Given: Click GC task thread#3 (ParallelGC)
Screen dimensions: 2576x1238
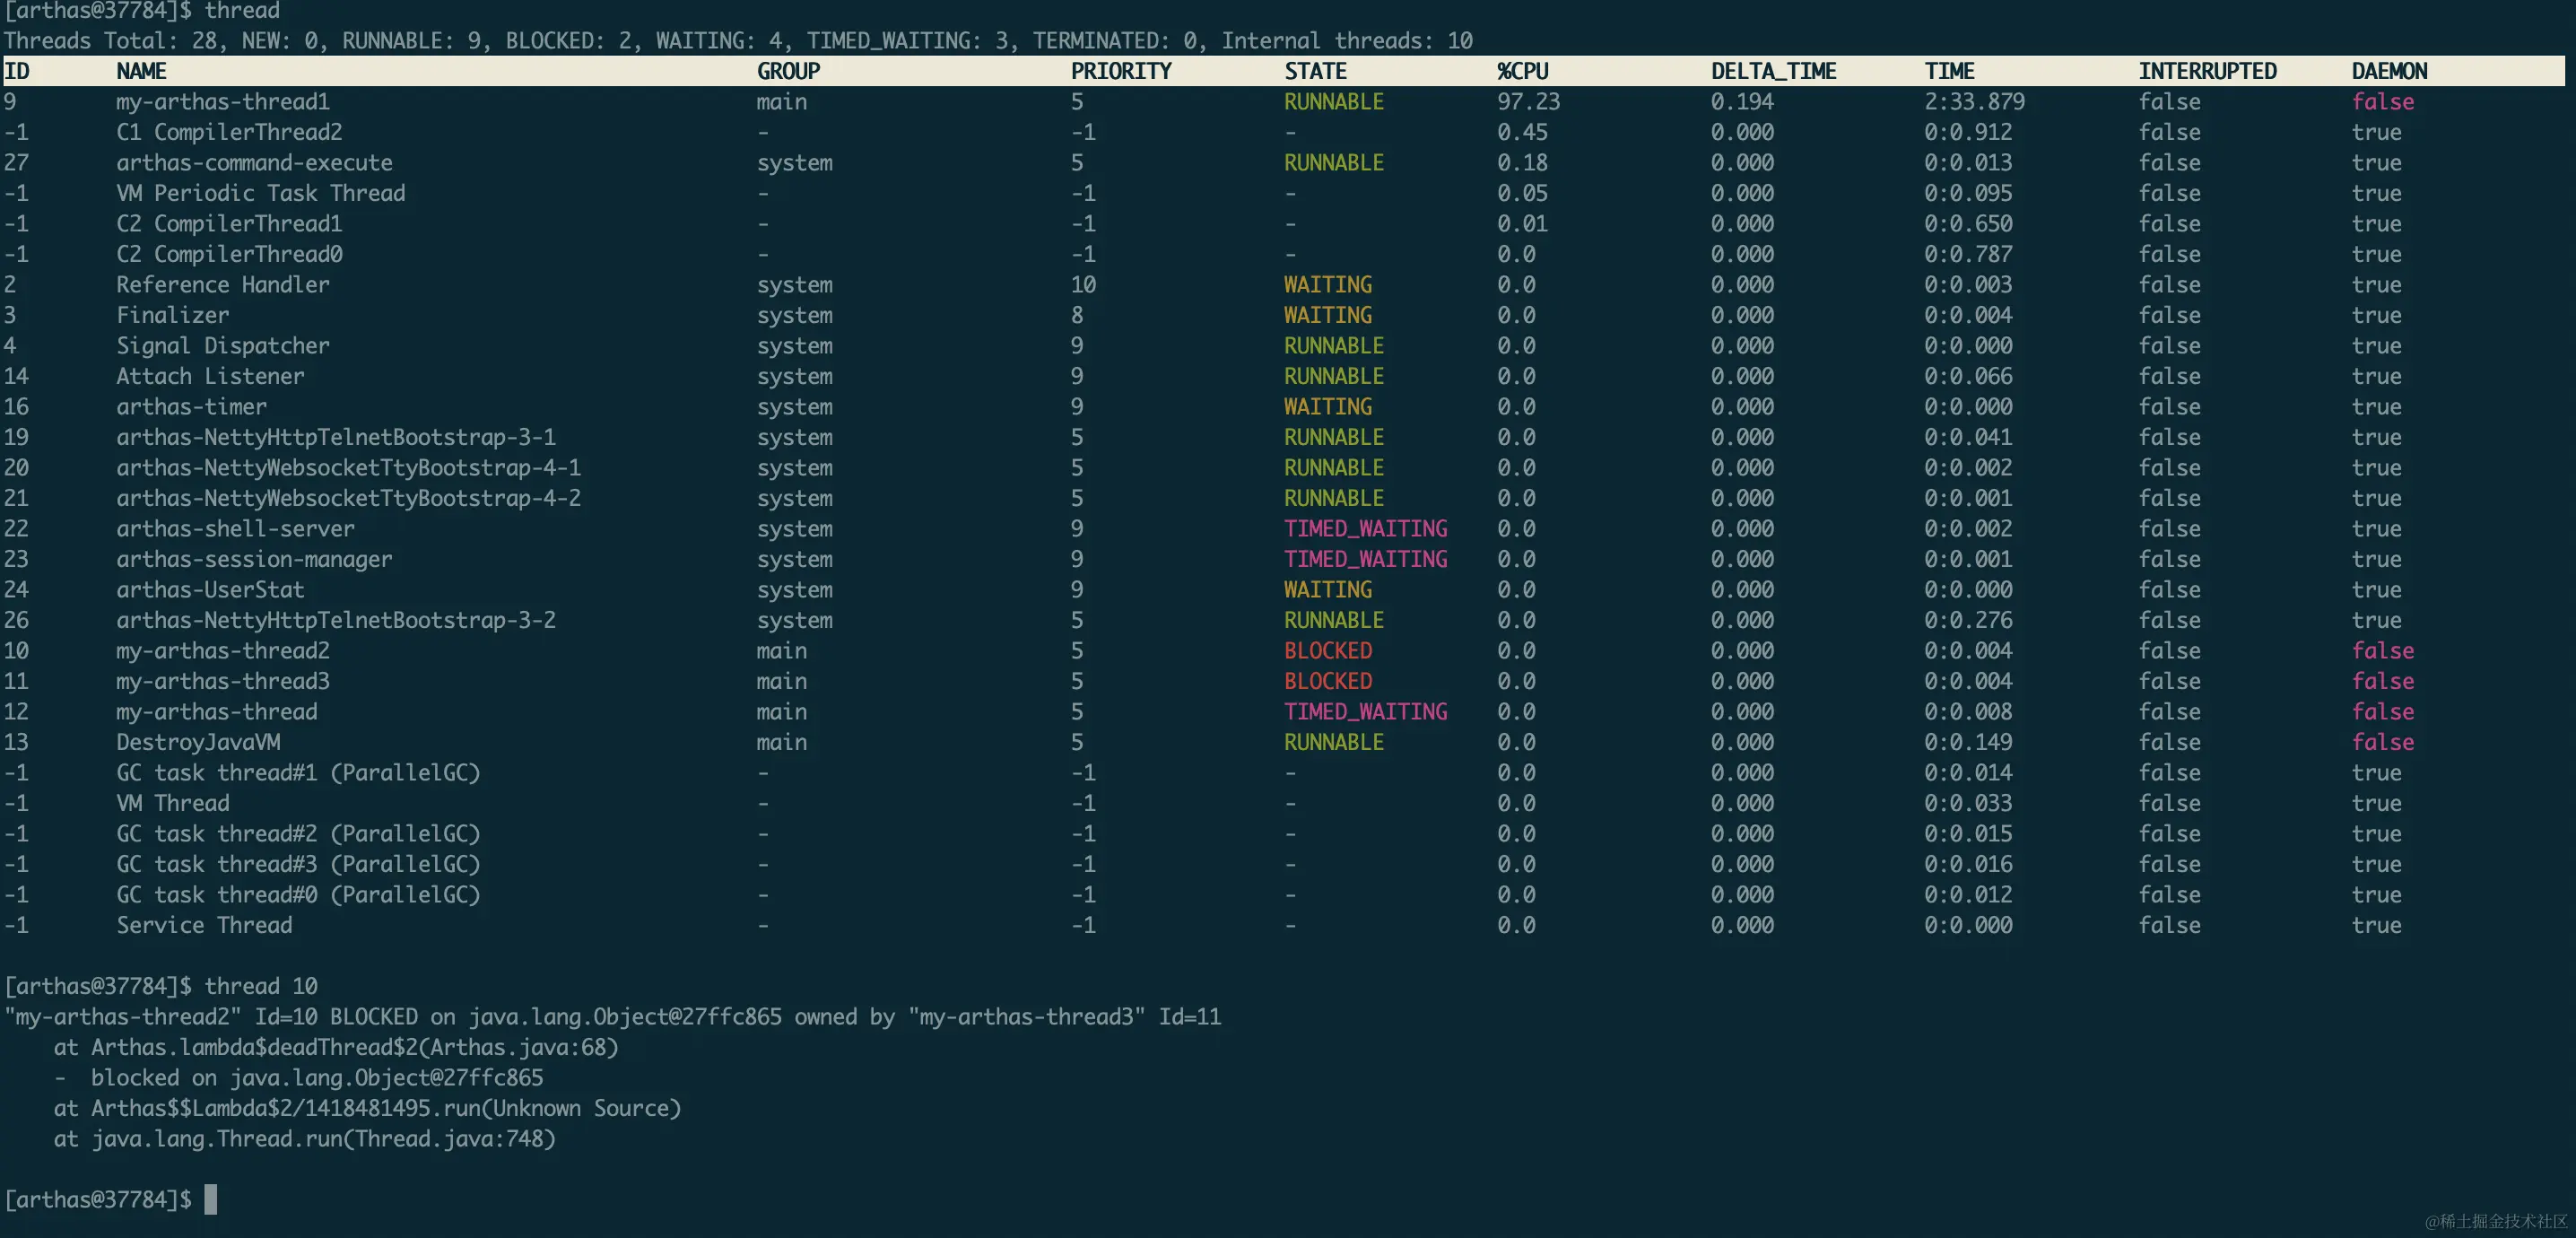Looking at the screenshot, I should (x=298, y=864).
